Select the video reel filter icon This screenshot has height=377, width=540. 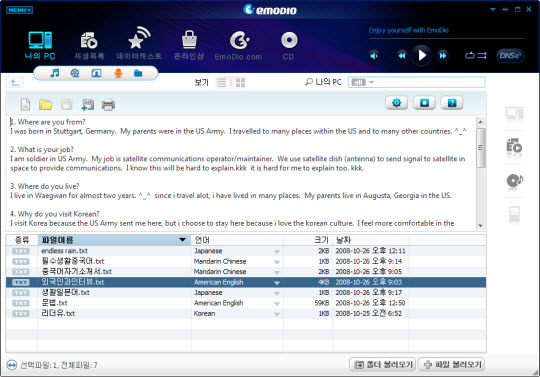[75, 73]
